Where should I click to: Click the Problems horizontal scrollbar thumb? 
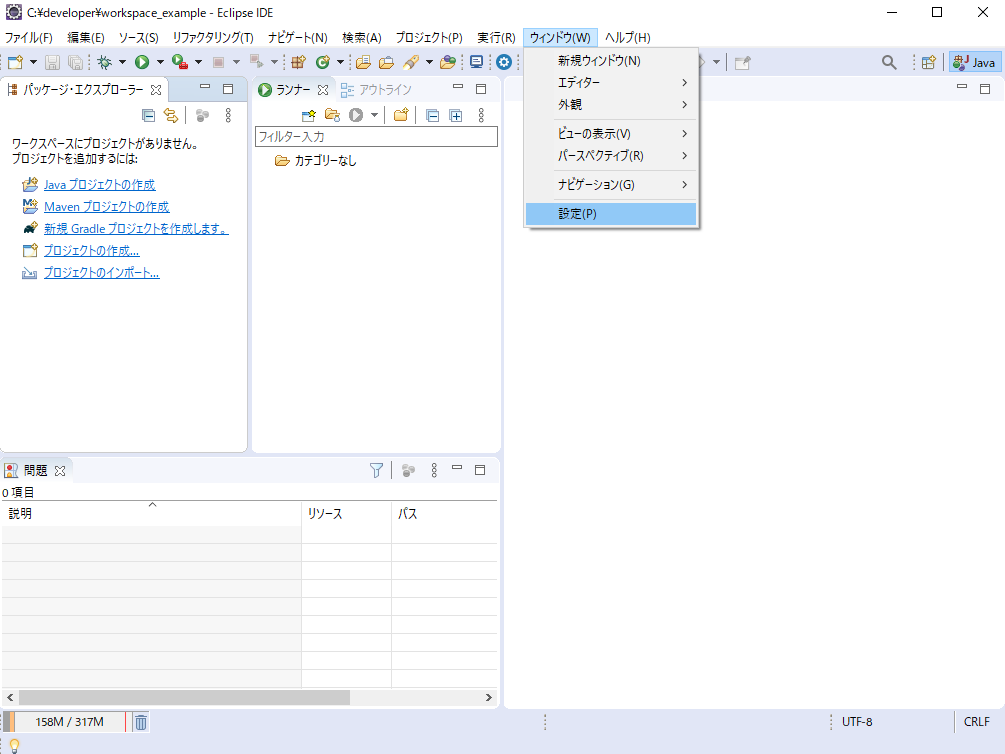pos(185,697)
